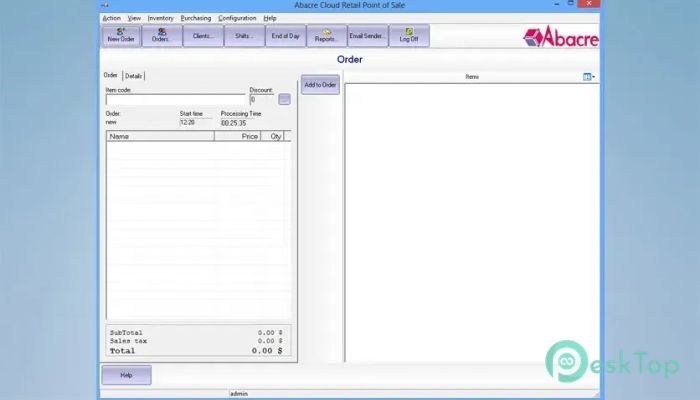
Task: Click the Total amount line
Action: click(x=196, y=351)
